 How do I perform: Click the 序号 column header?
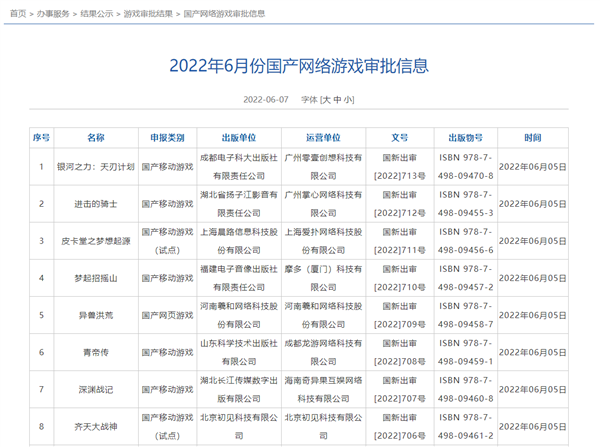pos(41,137)
